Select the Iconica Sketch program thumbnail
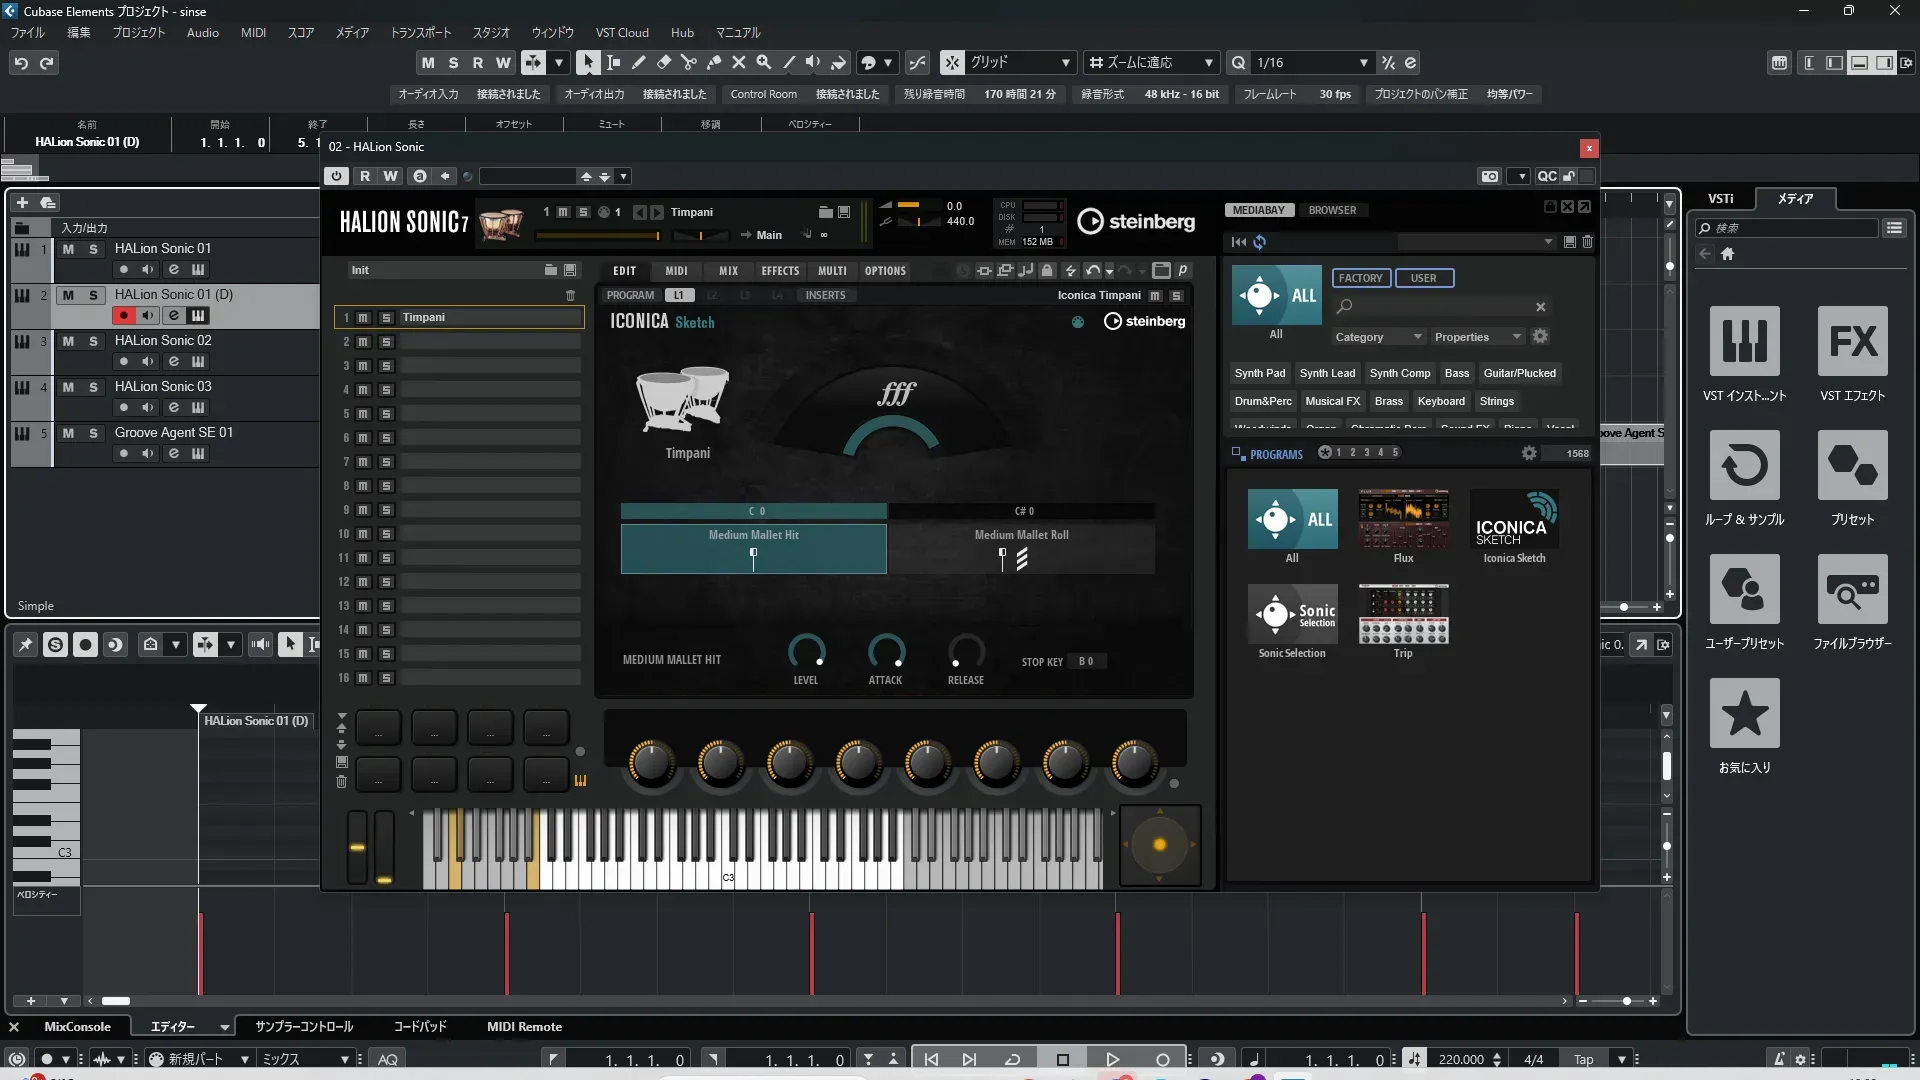This screenshot has width=1920, height=1080. point(1514,519)
